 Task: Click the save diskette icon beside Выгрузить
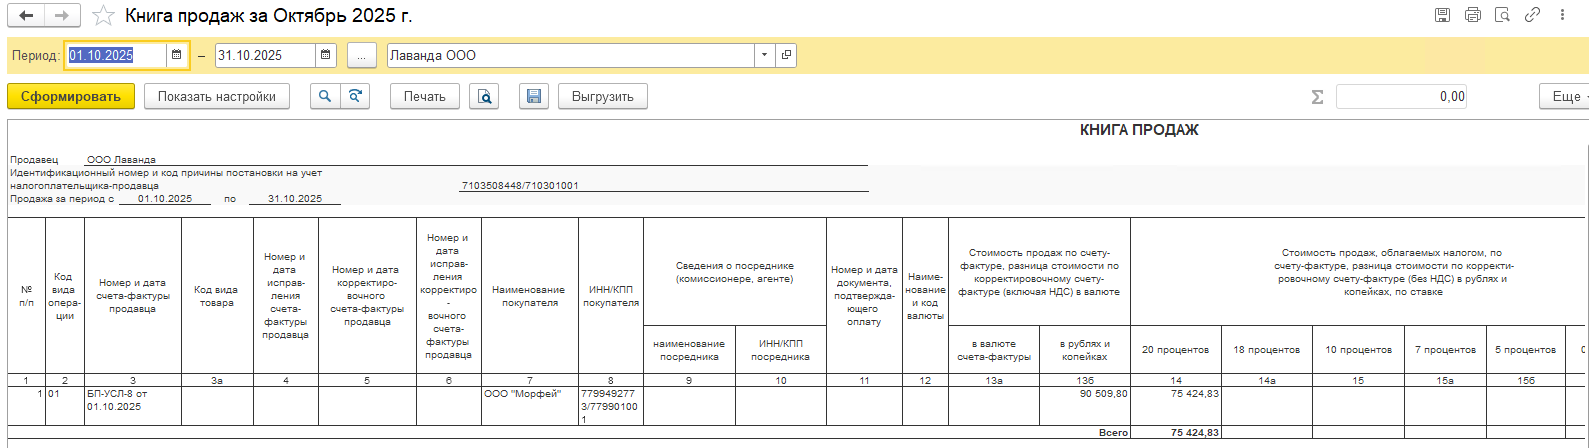pyautogui.click(x=534, y=96)
